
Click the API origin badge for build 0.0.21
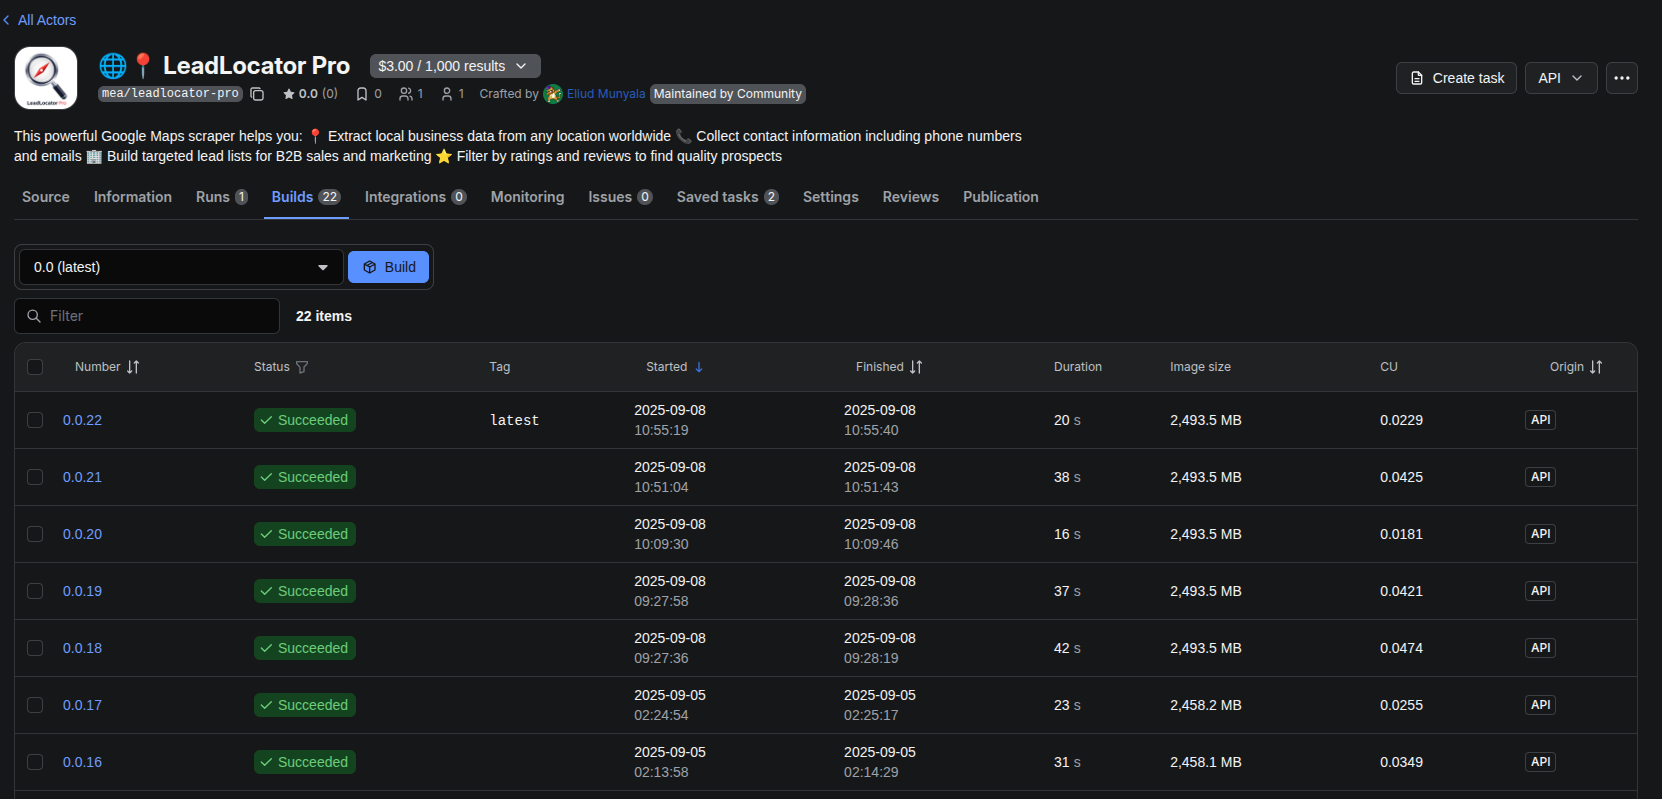(x=1540, y=477)
